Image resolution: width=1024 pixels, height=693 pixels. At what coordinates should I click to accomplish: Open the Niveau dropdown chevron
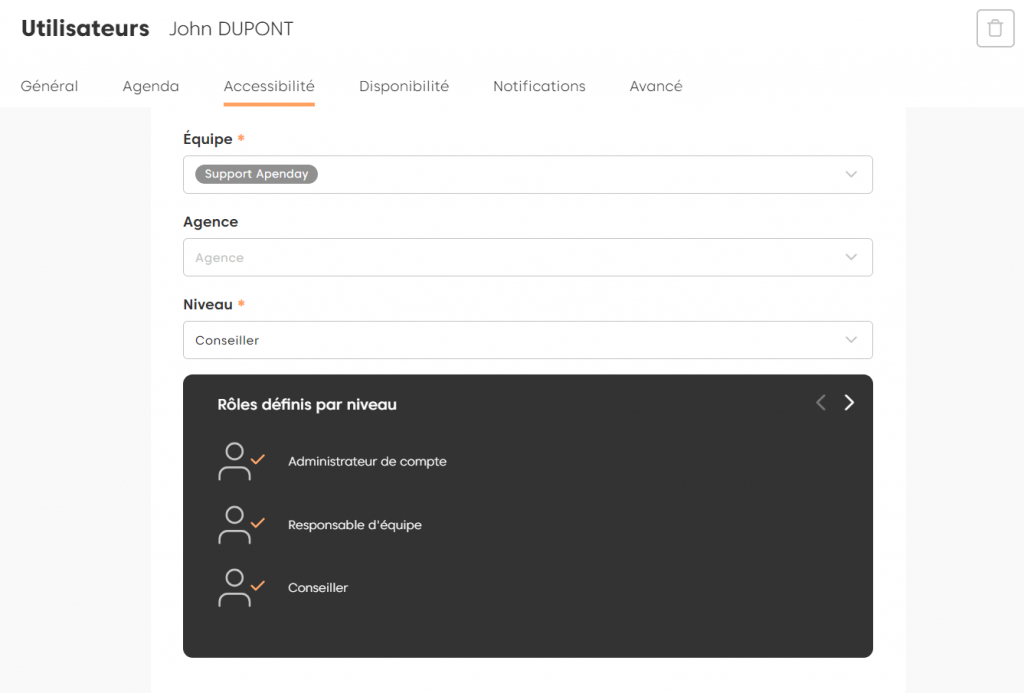(851, 340)
